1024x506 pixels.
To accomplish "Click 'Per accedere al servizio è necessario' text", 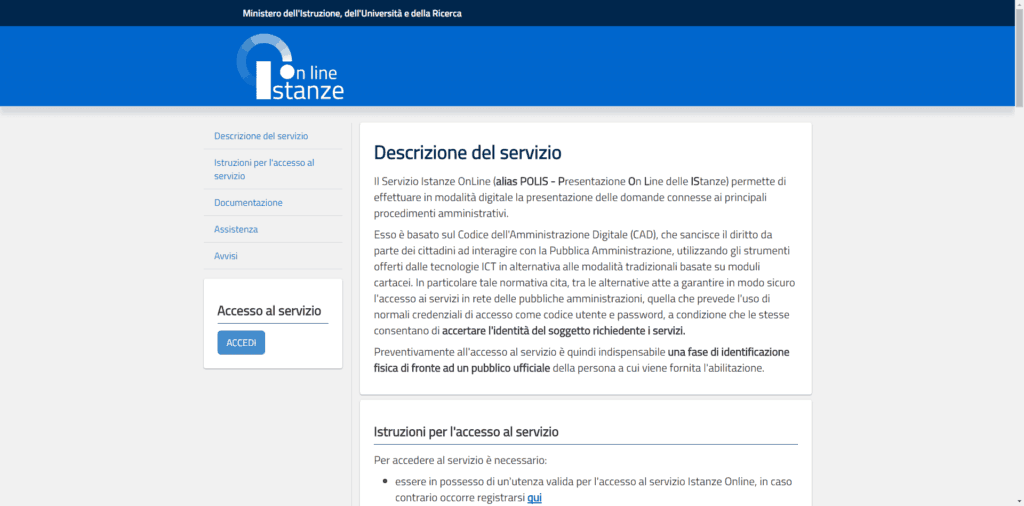I will click(x=460, y=460).
